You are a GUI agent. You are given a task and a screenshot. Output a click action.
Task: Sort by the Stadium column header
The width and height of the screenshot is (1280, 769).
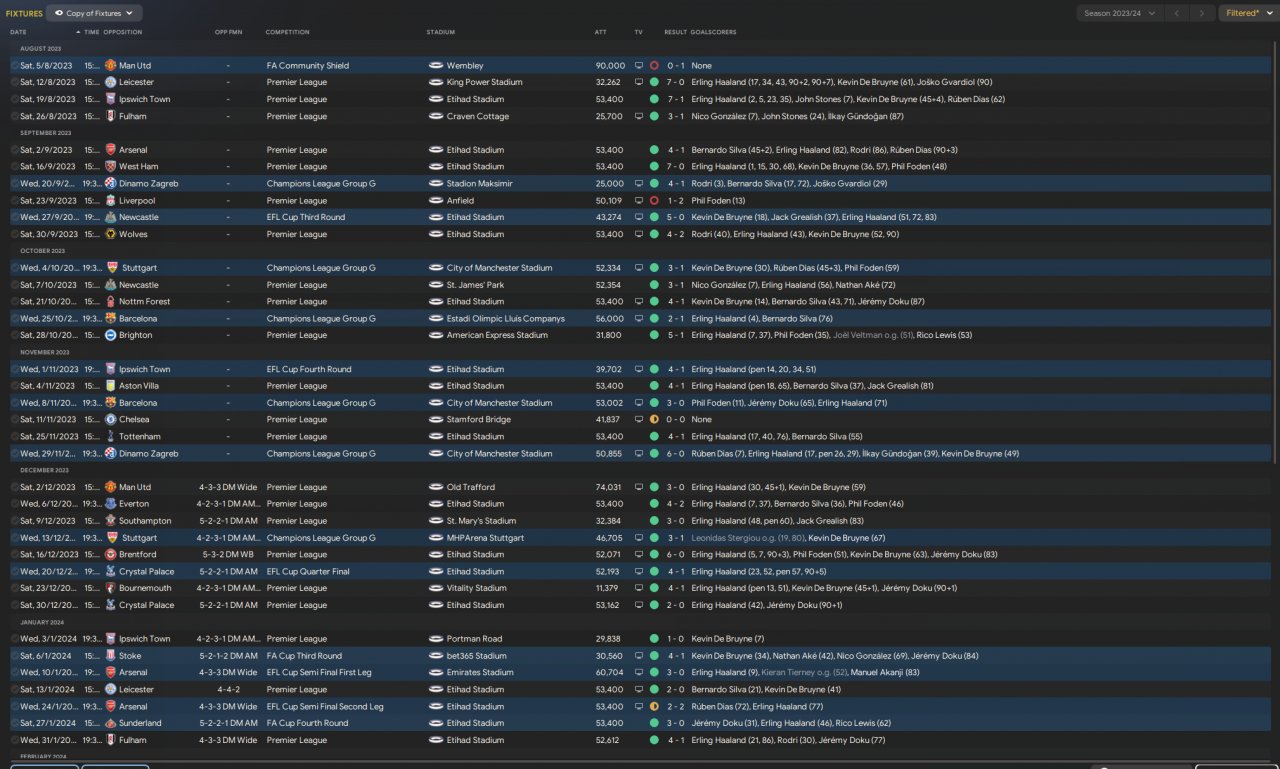pyautogui.click(x=441, y=32)
